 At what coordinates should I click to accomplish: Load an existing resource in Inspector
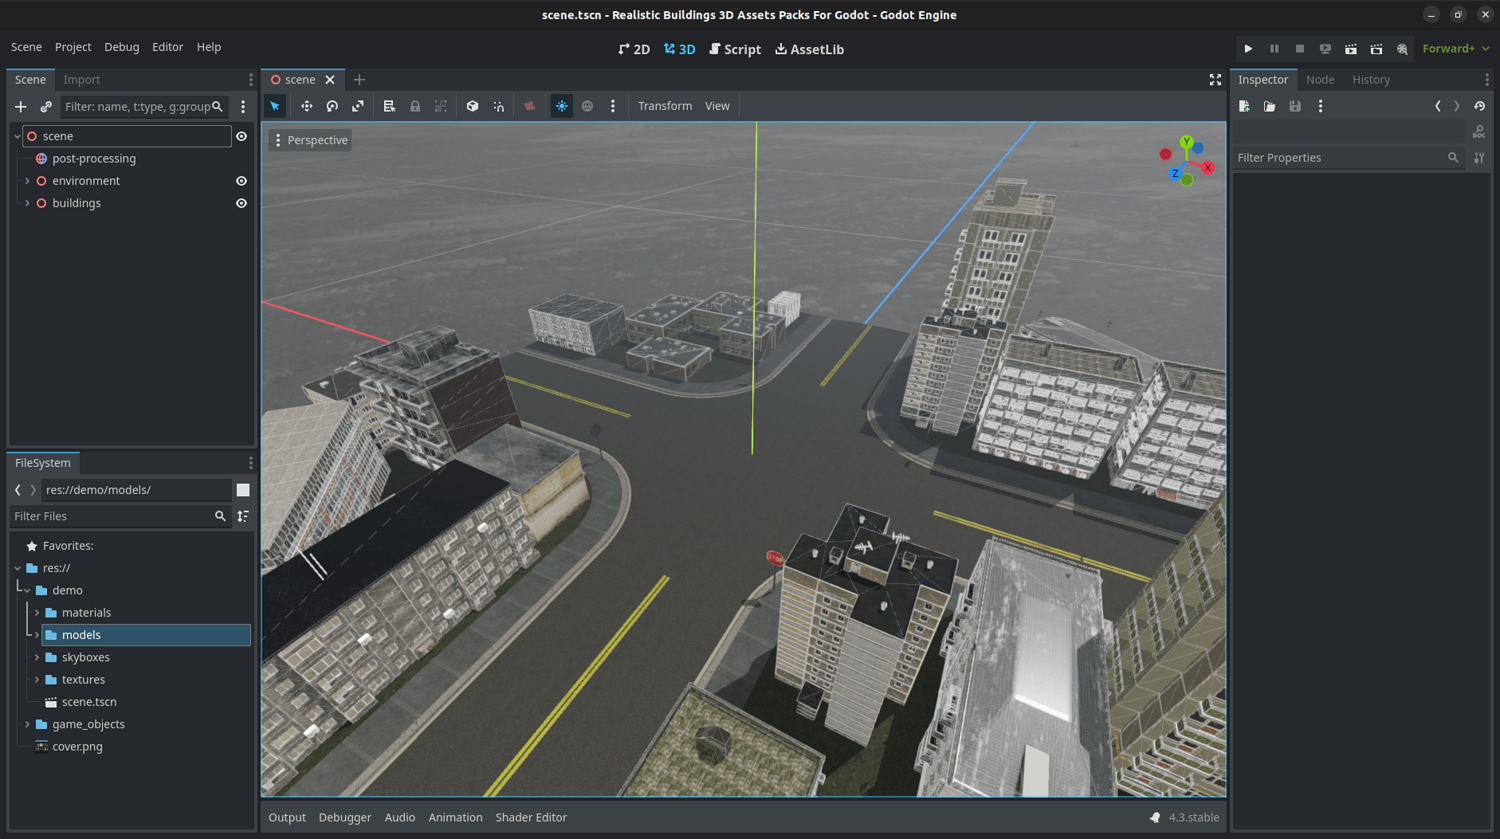point(1269,106)
